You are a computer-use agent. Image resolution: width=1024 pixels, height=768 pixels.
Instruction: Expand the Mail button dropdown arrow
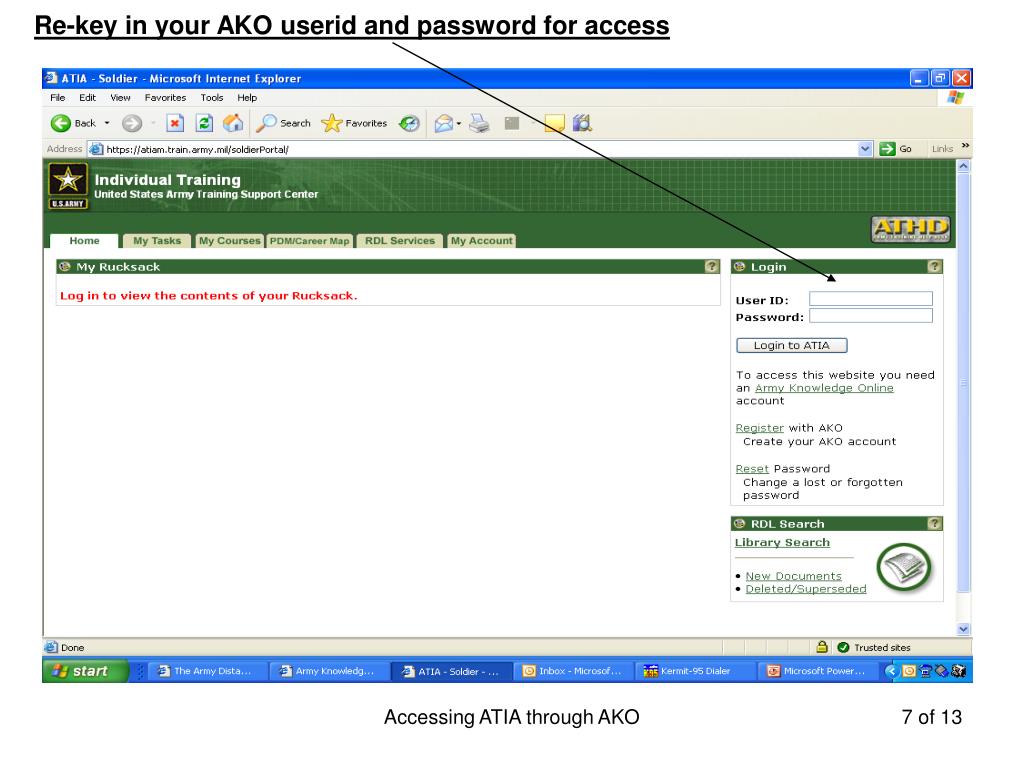tap(459, 123)
